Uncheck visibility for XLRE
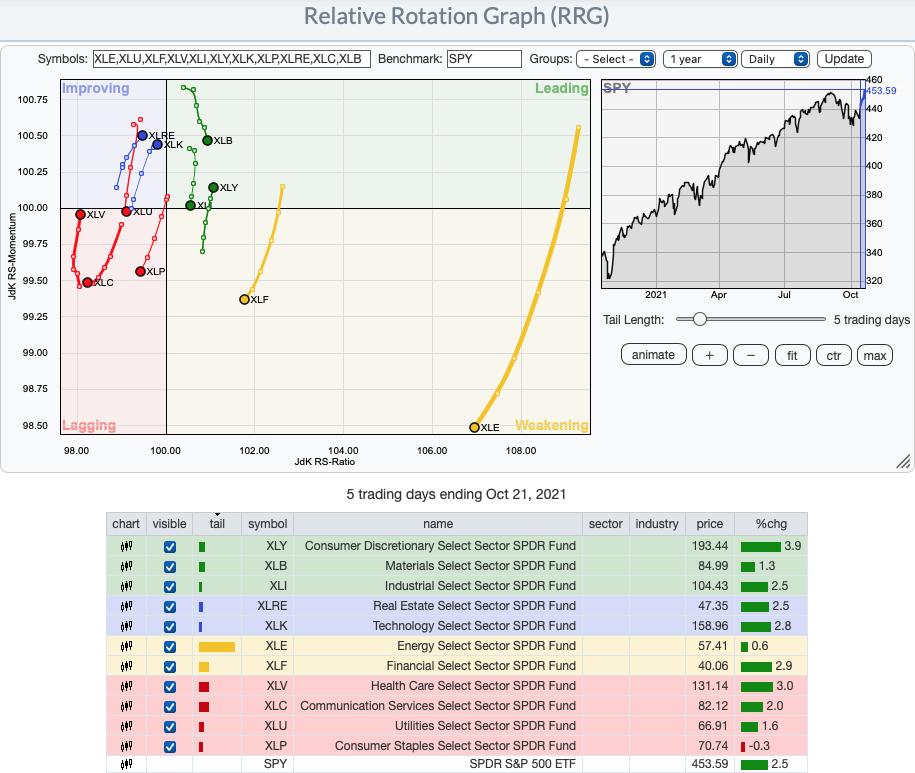The height and width of the screenshot is (773, 915). click(x=170, y=607)
